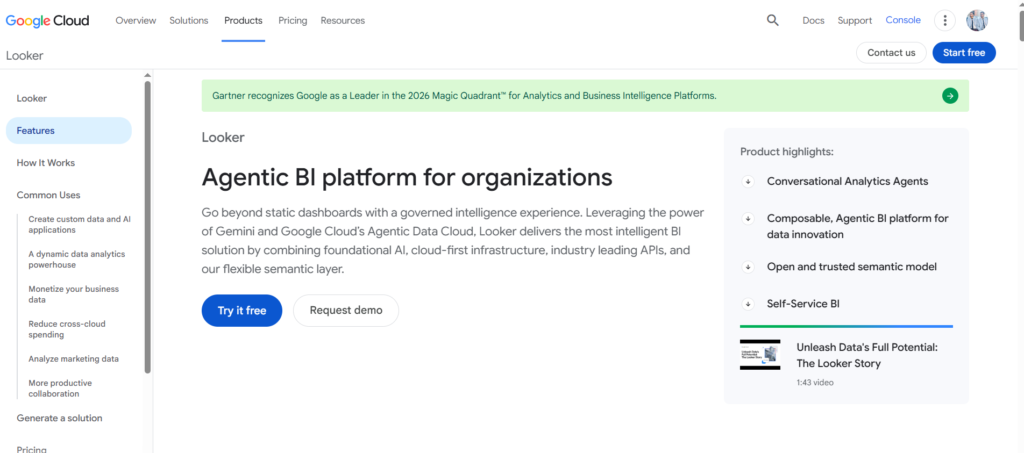Open Analyze marketing data link
Viewport: 1024px width, 453px height.
point(74,359)
